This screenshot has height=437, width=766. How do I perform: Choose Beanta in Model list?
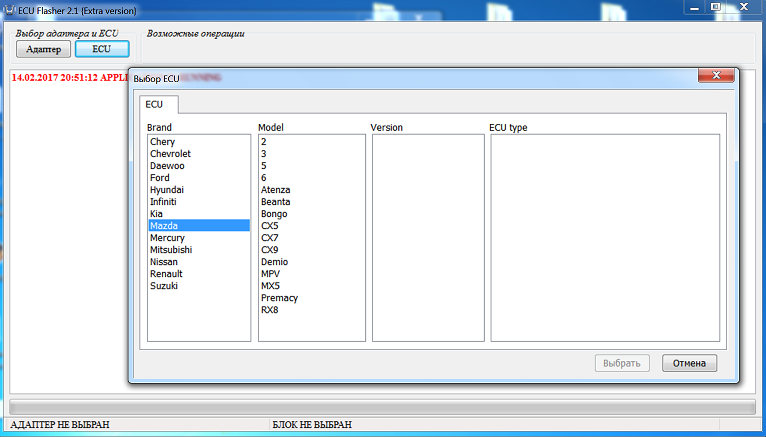click(312, 202)
